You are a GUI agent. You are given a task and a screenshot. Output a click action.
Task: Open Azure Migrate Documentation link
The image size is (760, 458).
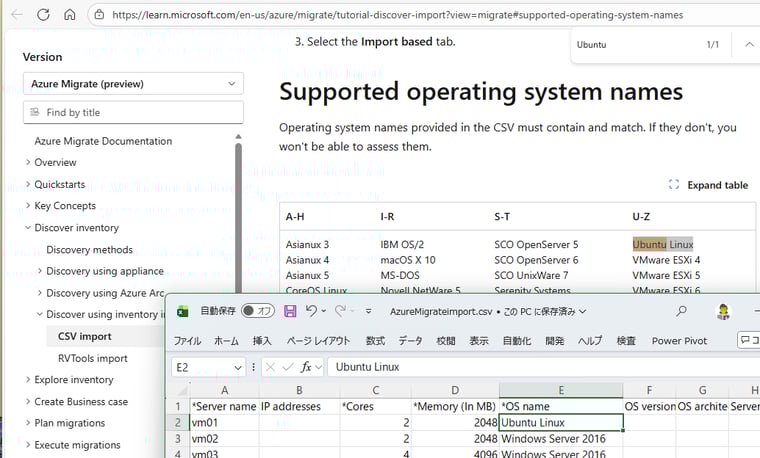pos(103,141)
